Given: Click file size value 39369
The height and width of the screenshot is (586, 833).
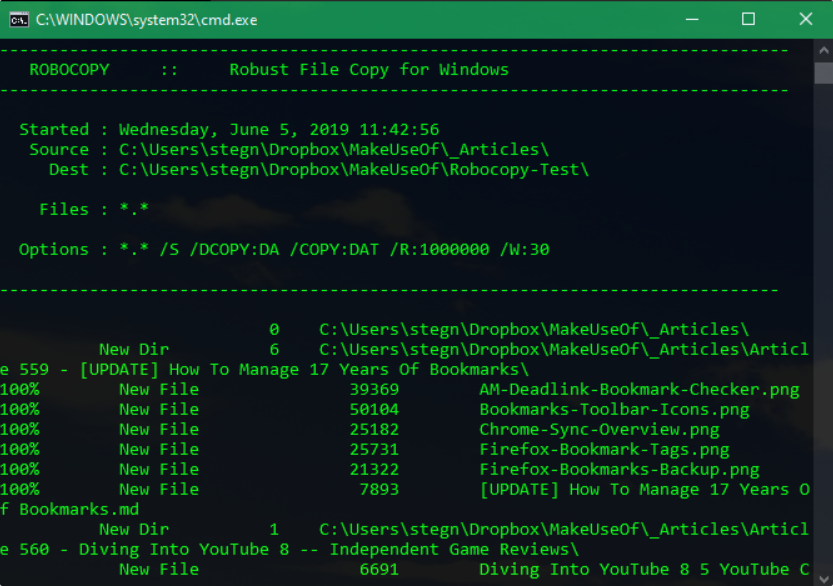Looking at the screenshot, I should click(374, 389).
